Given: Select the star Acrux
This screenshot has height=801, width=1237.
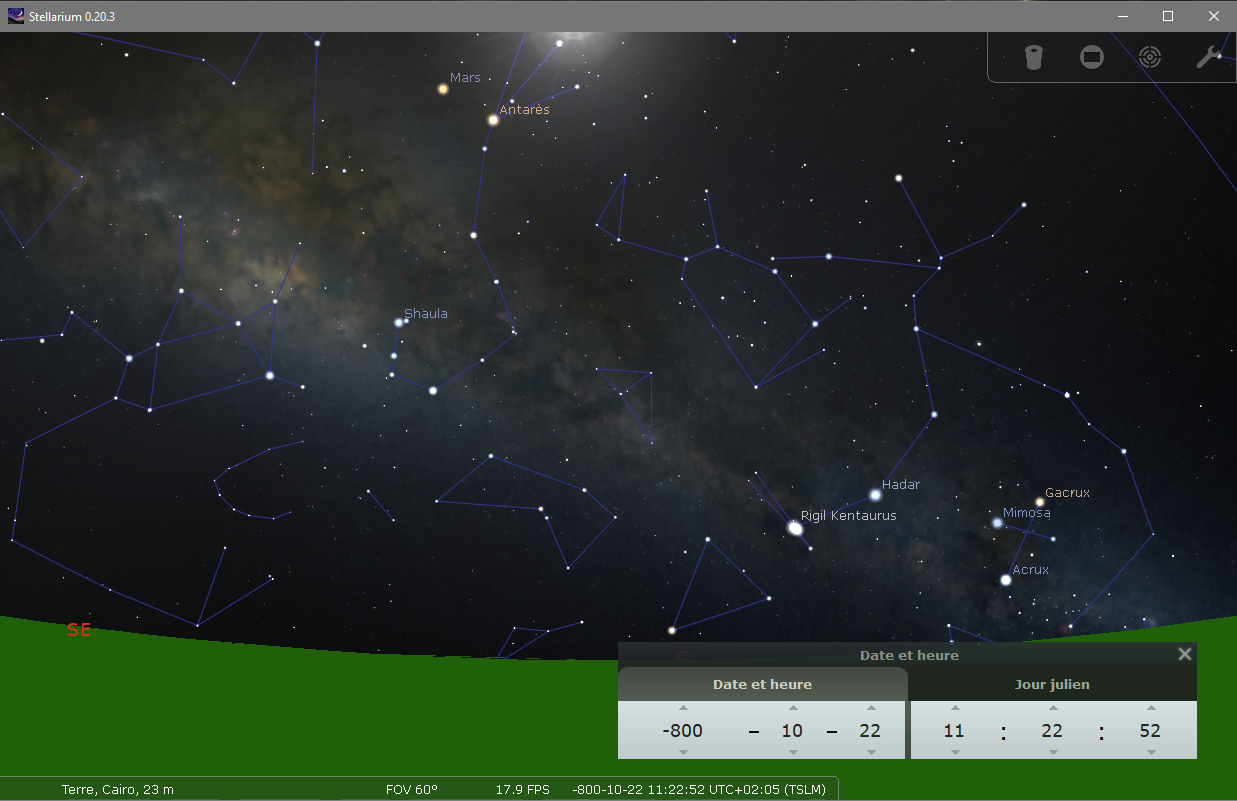Looking at the screenshot, I should (x=1006, y=579).
